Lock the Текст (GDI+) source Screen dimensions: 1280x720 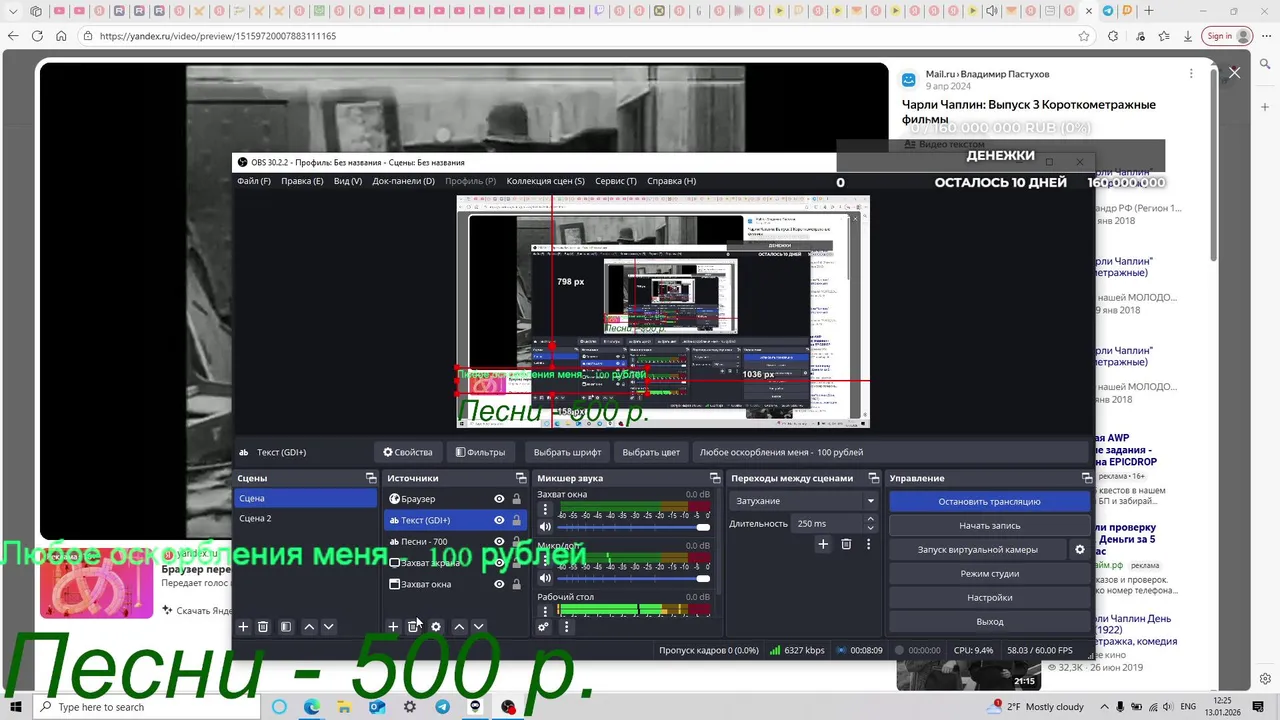point(517,520)
